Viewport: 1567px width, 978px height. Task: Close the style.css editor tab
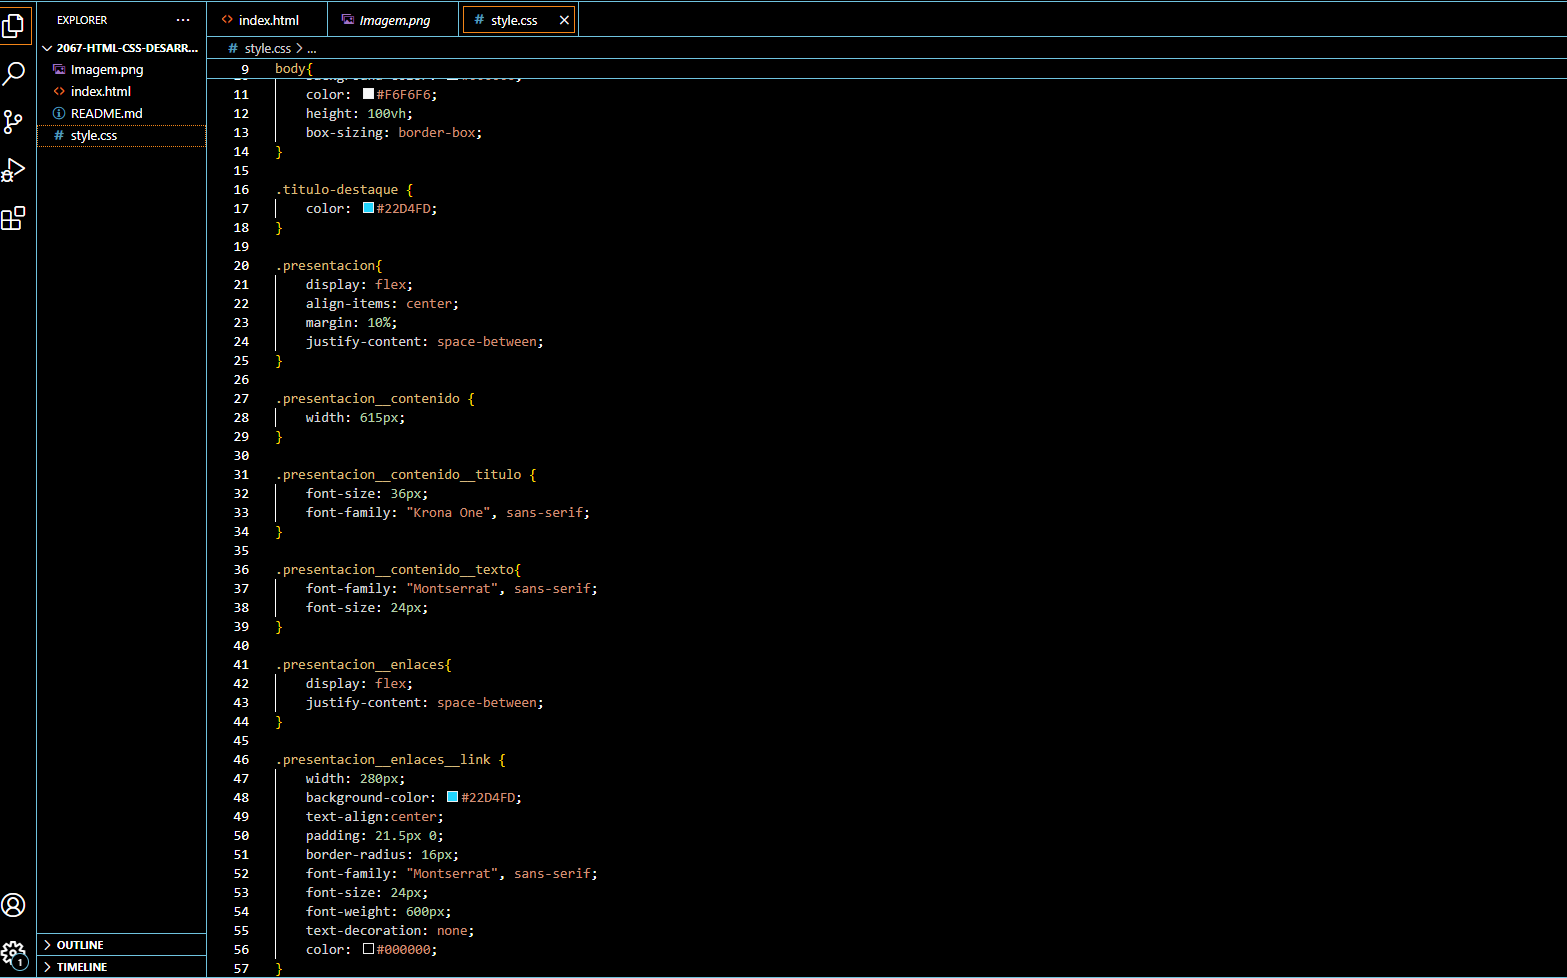point(564,20)
